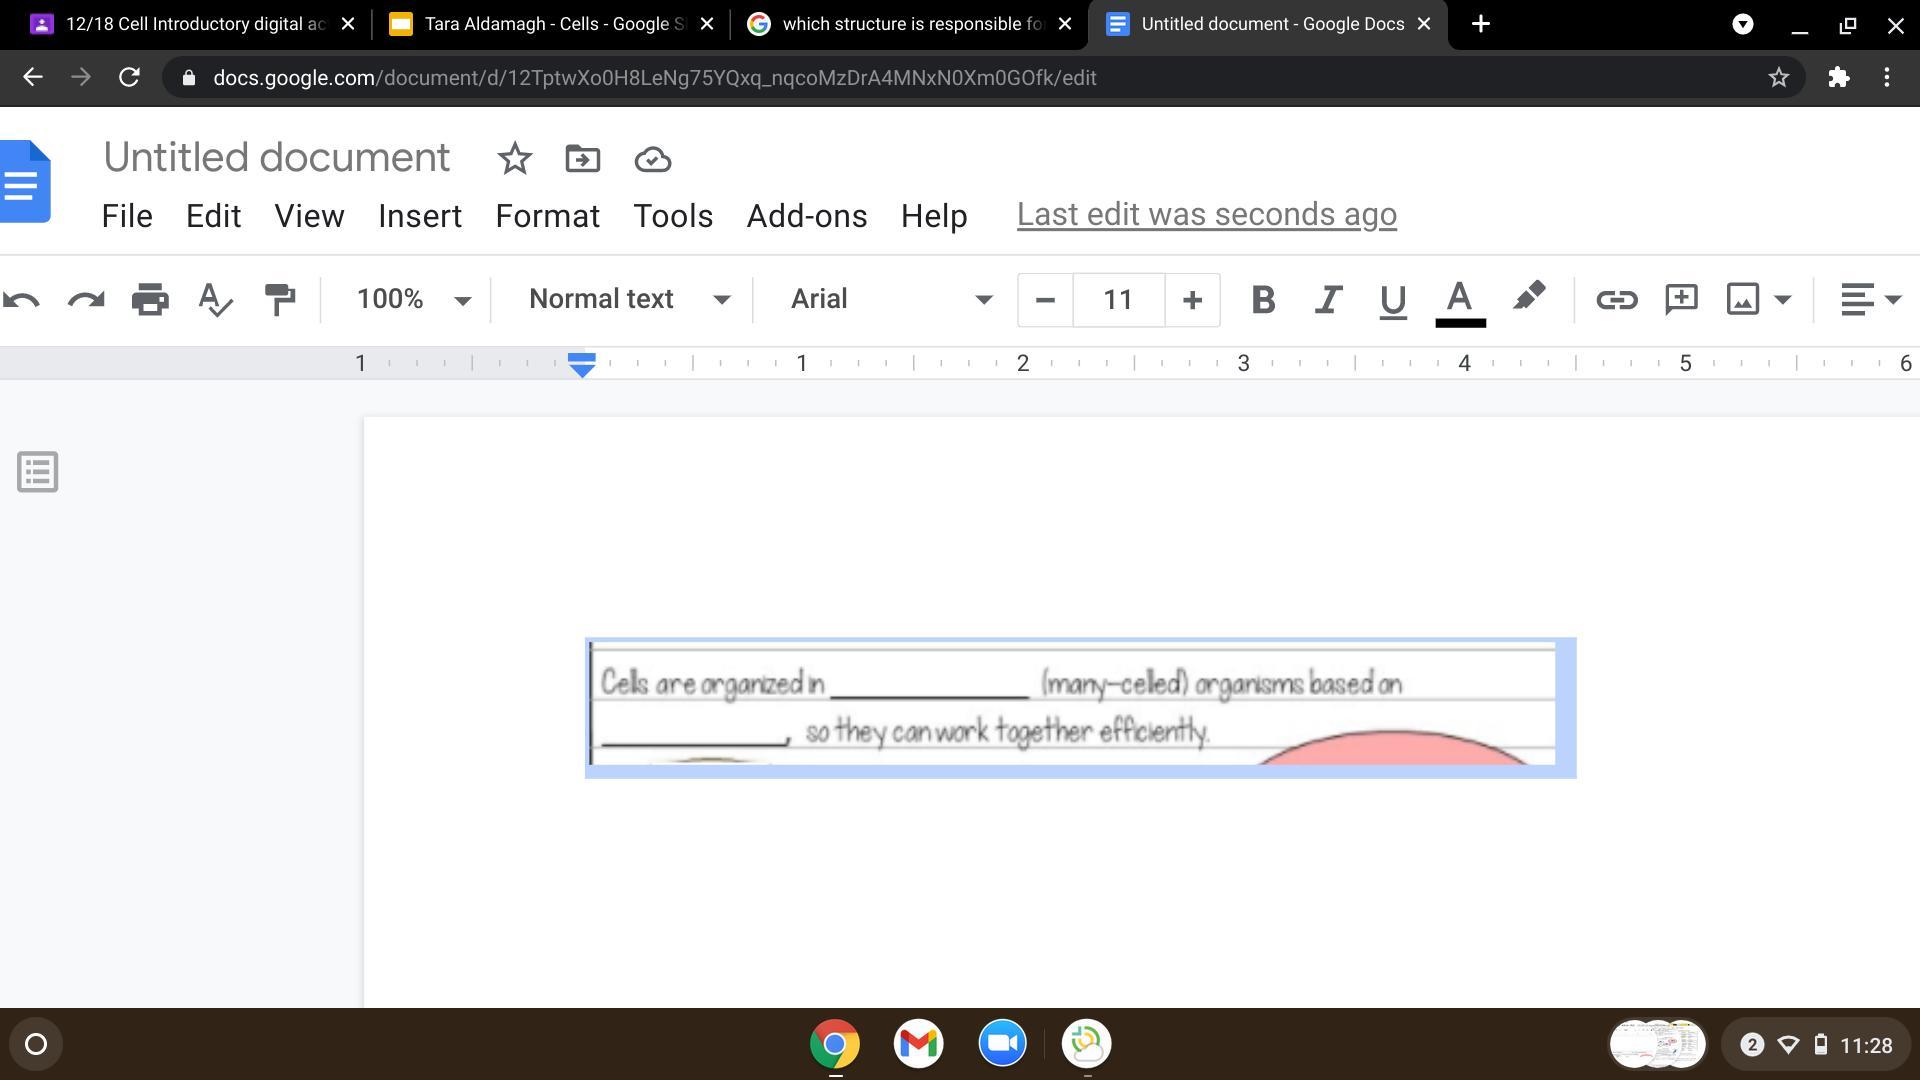
Task: Run spelling and grammar check
Action: 215,300
